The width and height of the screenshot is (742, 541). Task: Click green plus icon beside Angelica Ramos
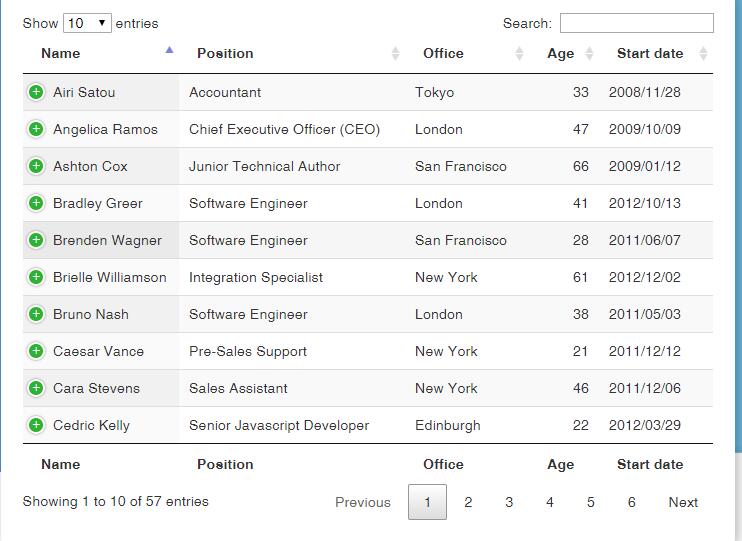(36, 129)
